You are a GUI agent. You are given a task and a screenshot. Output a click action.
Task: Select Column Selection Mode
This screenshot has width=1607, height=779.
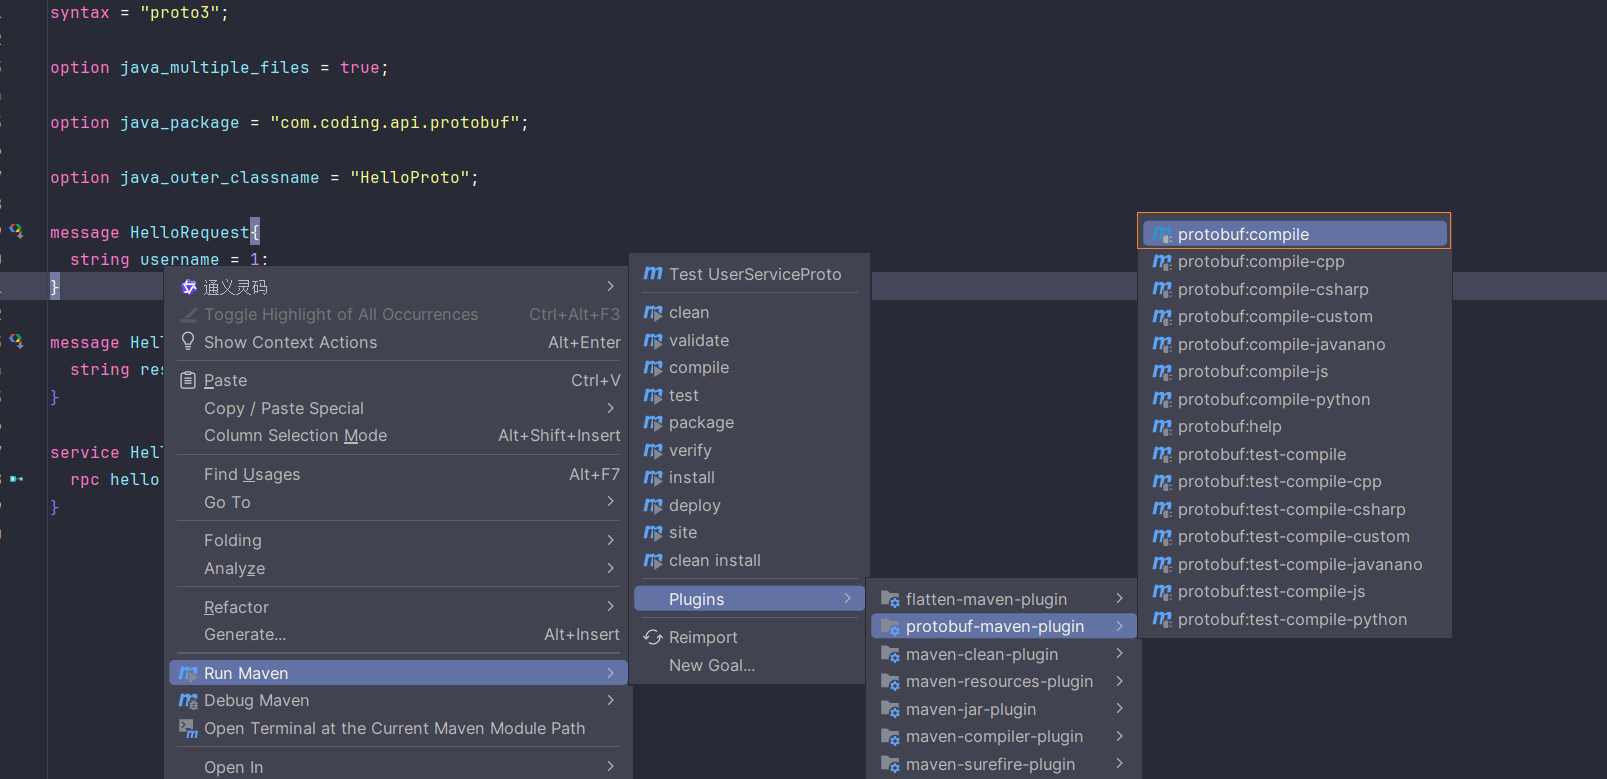[x=295, y=436]
